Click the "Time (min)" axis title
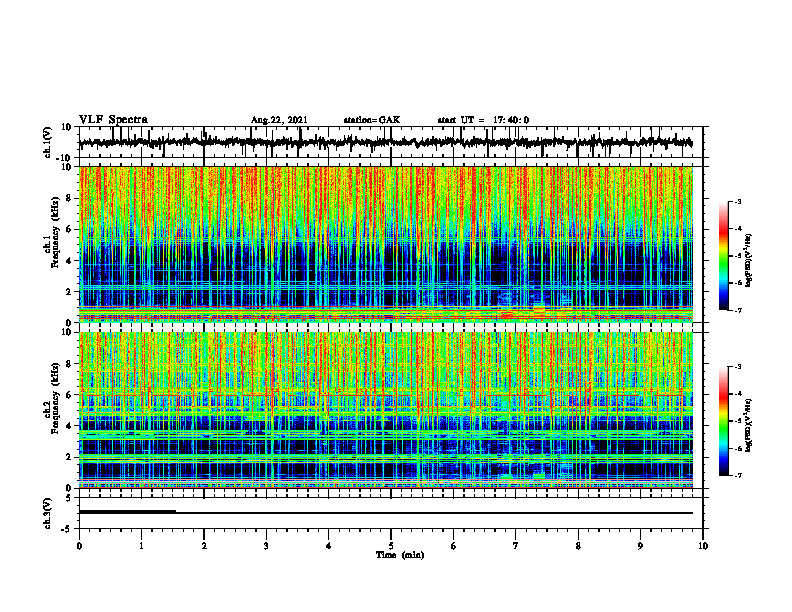The height and width of the screenshot is (612, 792). pyautogui.click(x=400, y=555)
